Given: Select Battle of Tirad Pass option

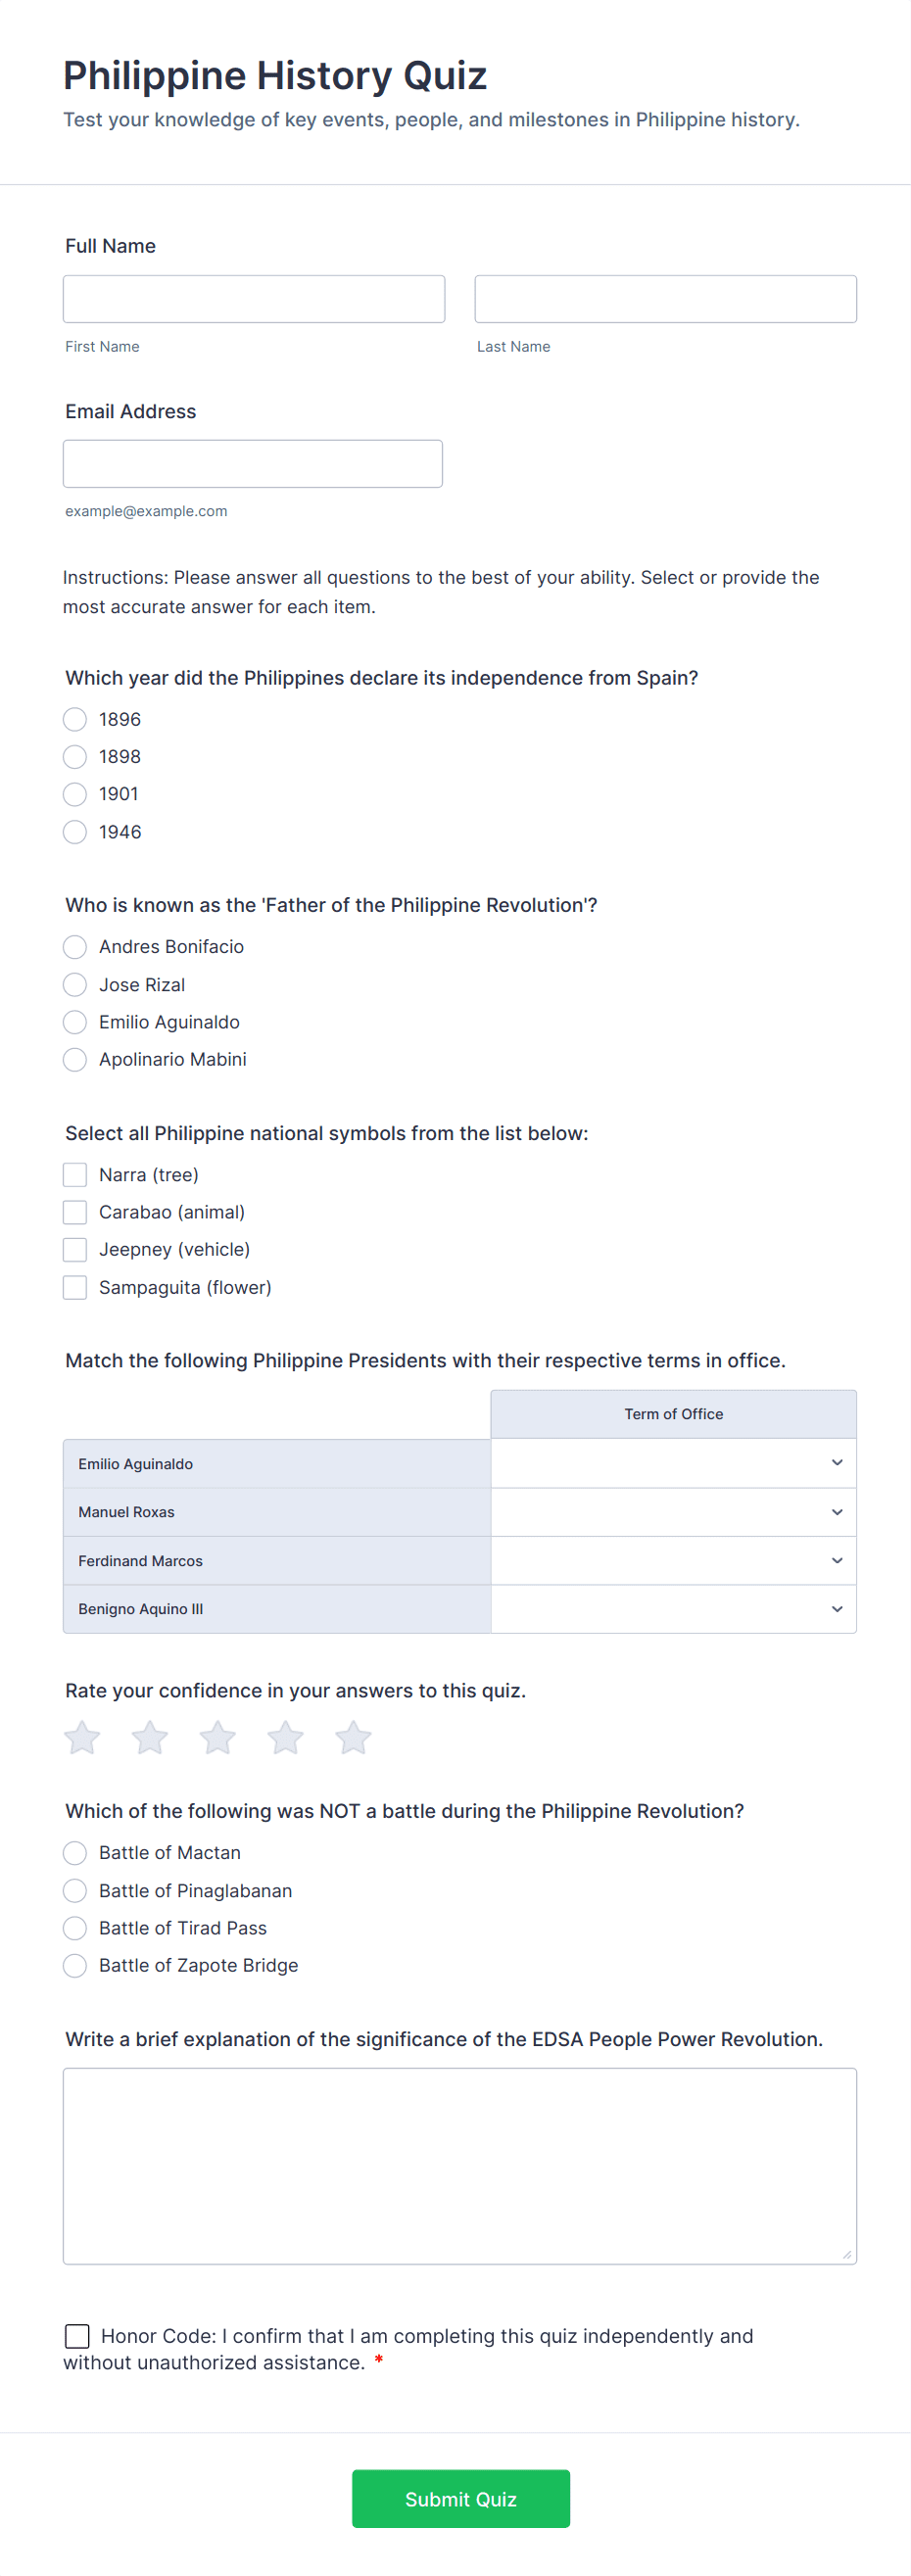Looking at the screenshot, I should pyautogui.click(x=74, y=1928).
